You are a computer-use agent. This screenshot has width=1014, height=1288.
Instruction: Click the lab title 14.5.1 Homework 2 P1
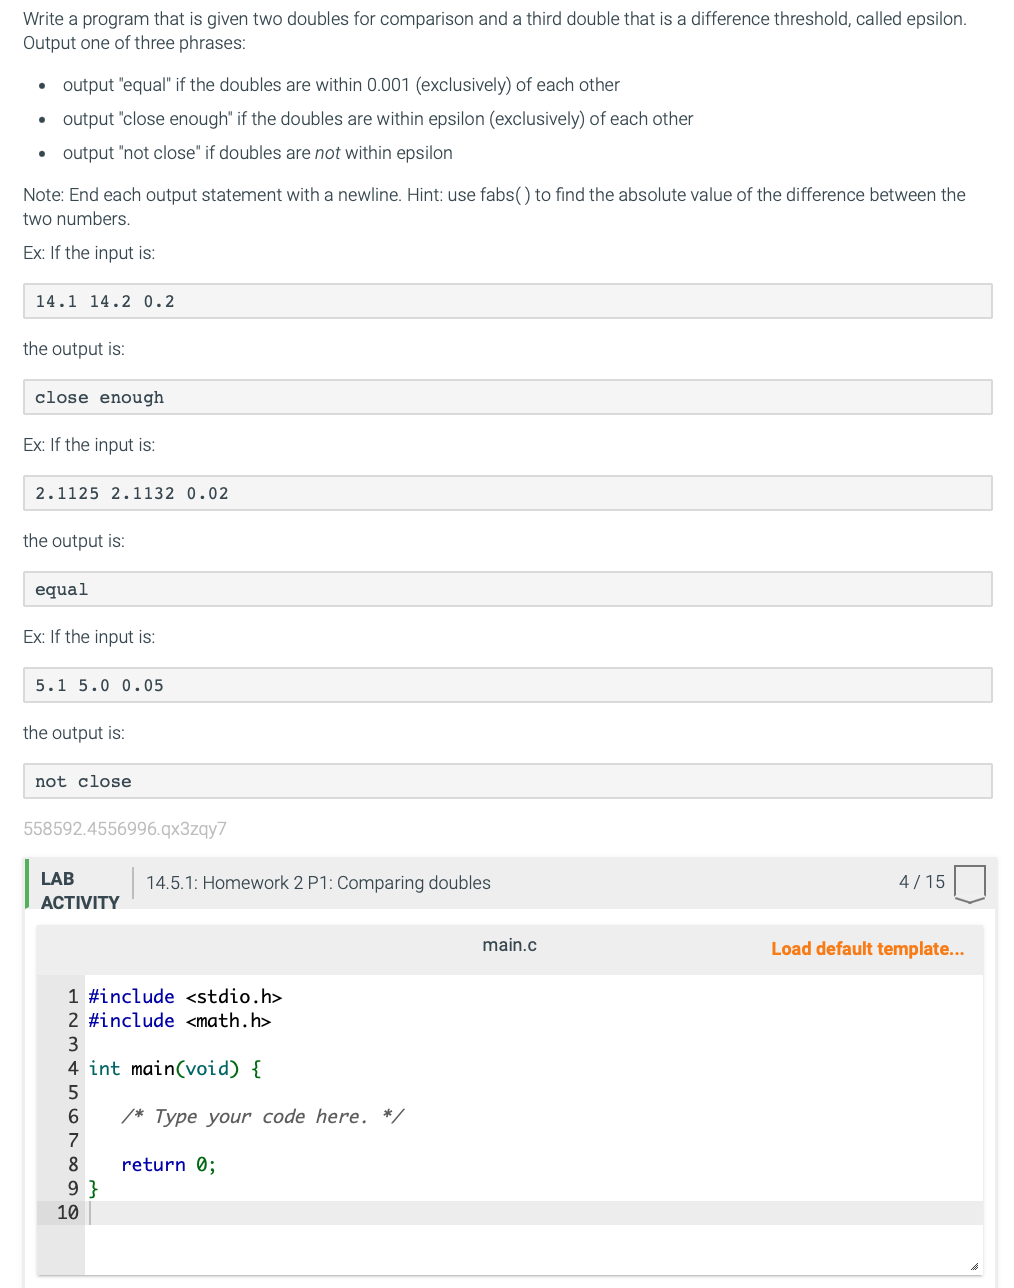318,882
